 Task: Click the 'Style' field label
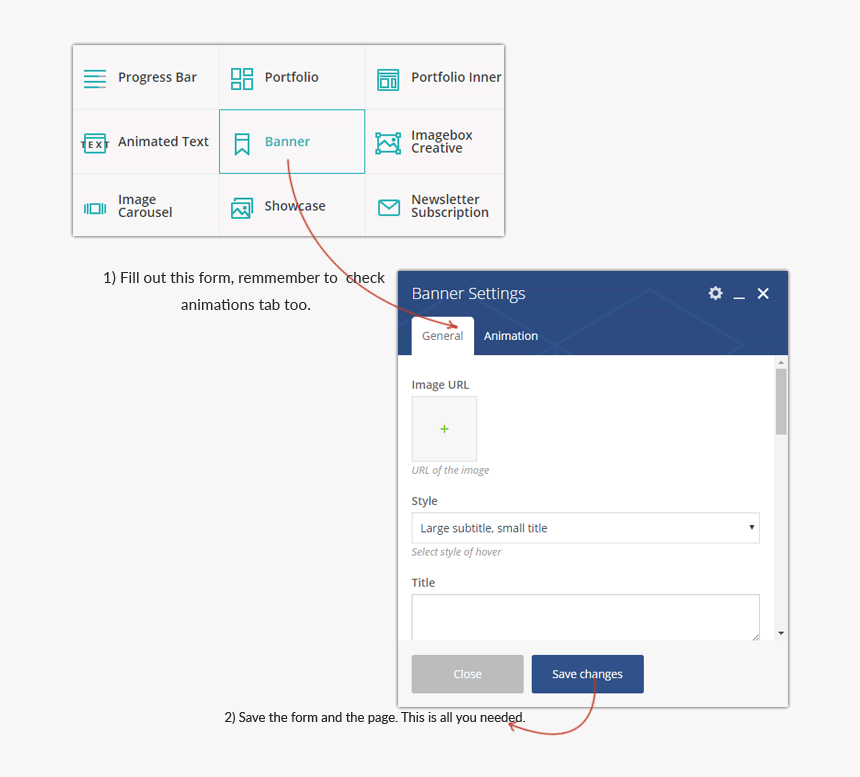click(x=425, y=501)
